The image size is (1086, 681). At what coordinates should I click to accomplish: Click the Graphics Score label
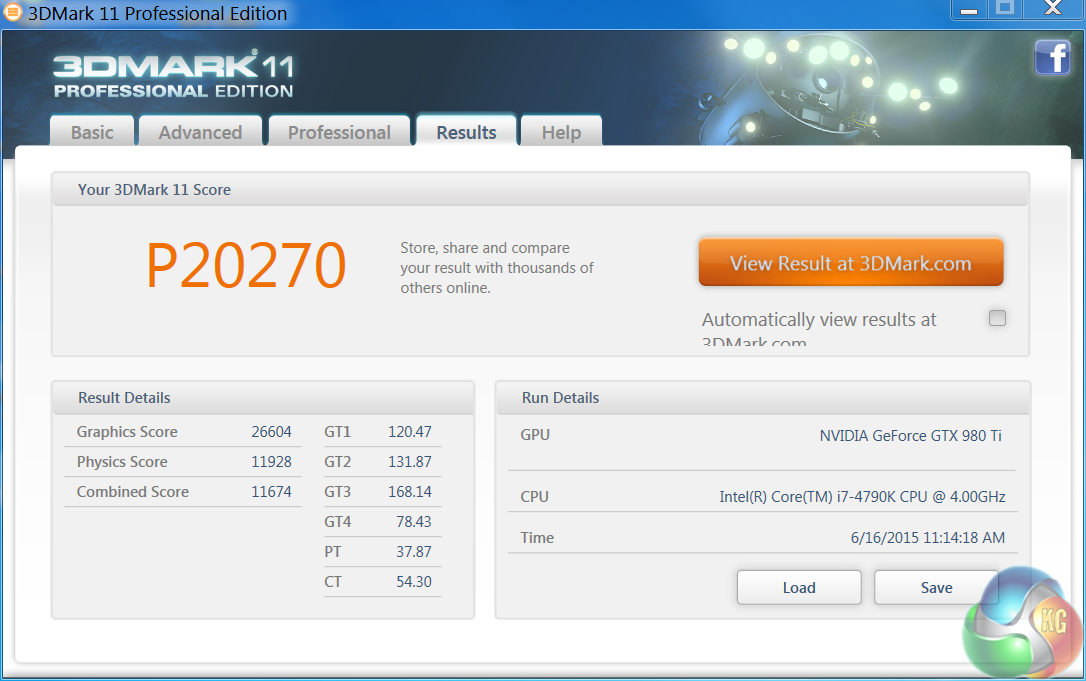pyautogui.click(x=127, y=432)
